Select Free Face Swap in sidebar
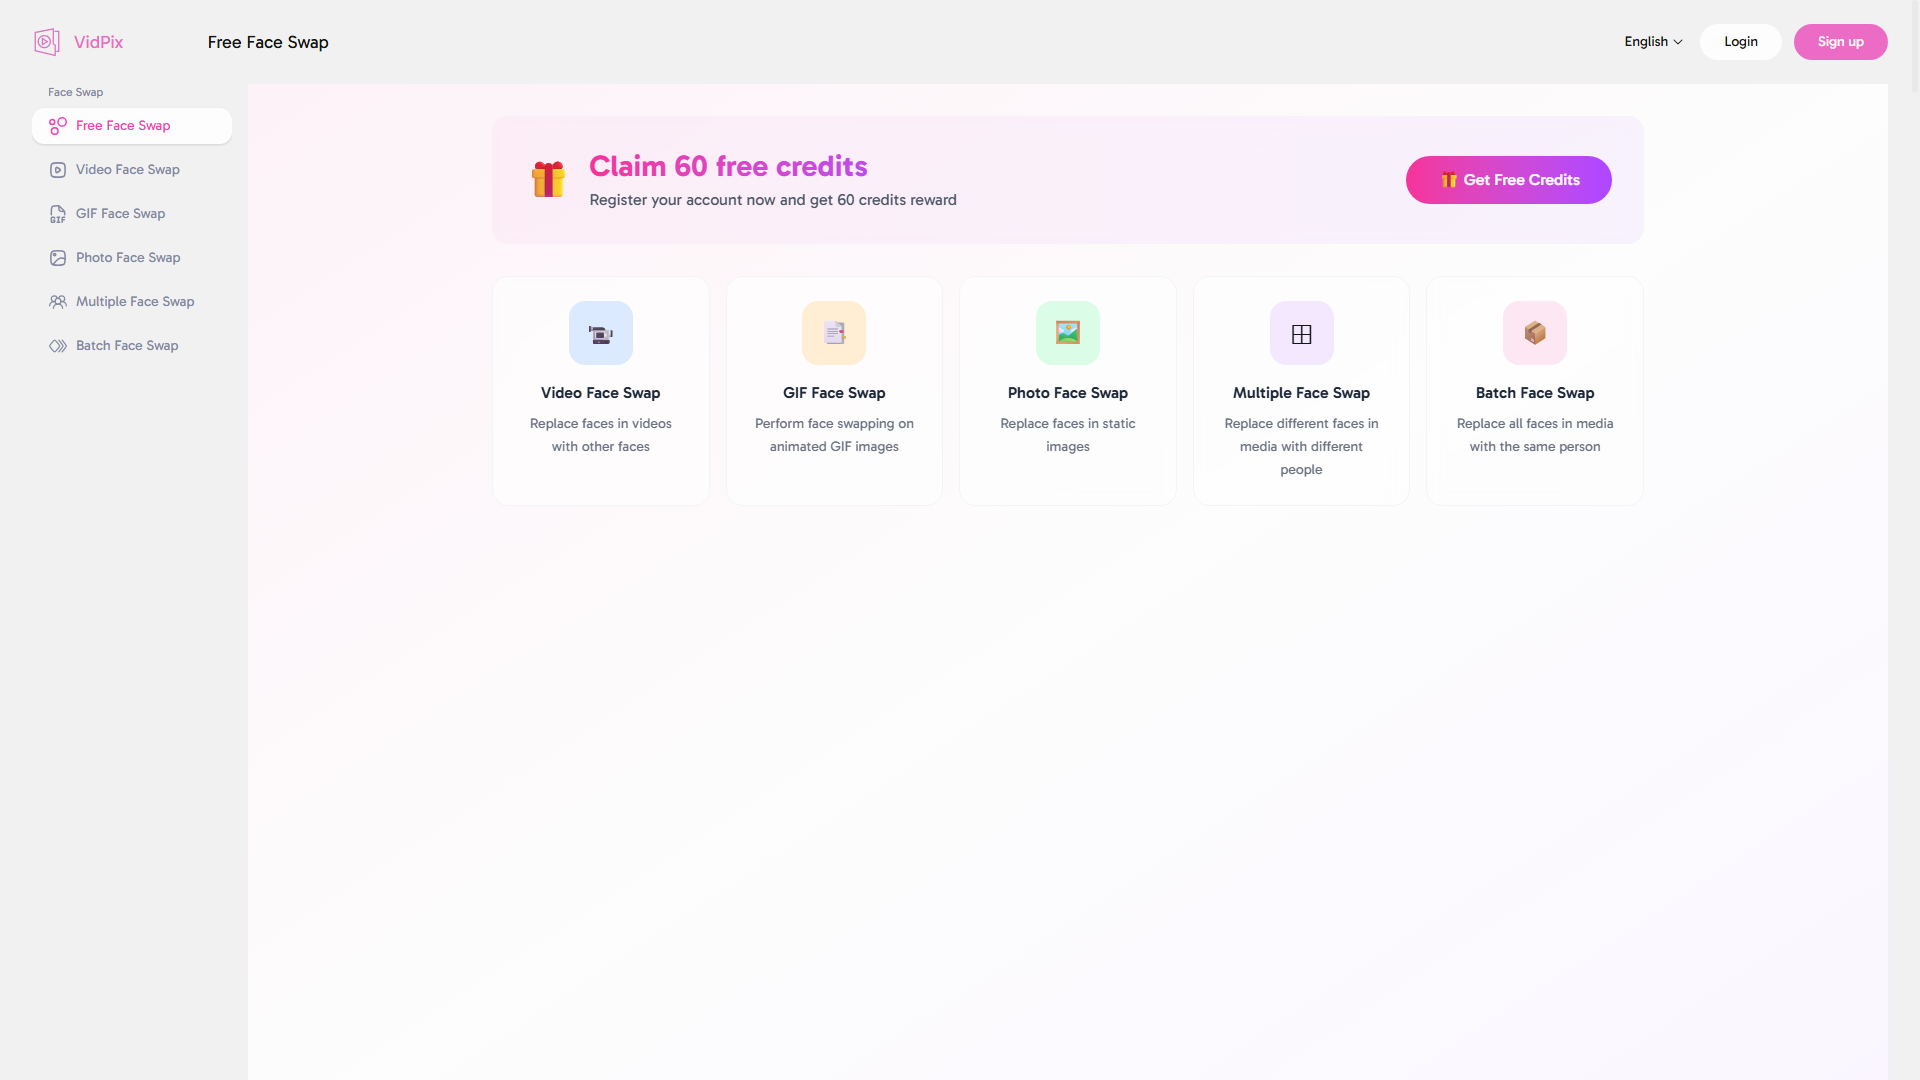Screen dimensions: 1920x1080 pos(123,126)
